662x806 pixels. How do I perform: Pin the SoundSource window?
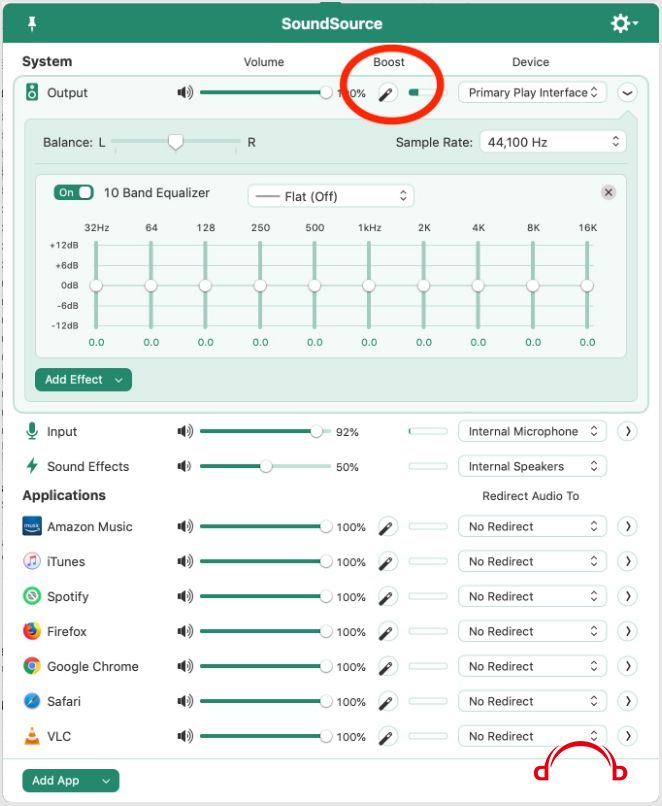[32, 23]
